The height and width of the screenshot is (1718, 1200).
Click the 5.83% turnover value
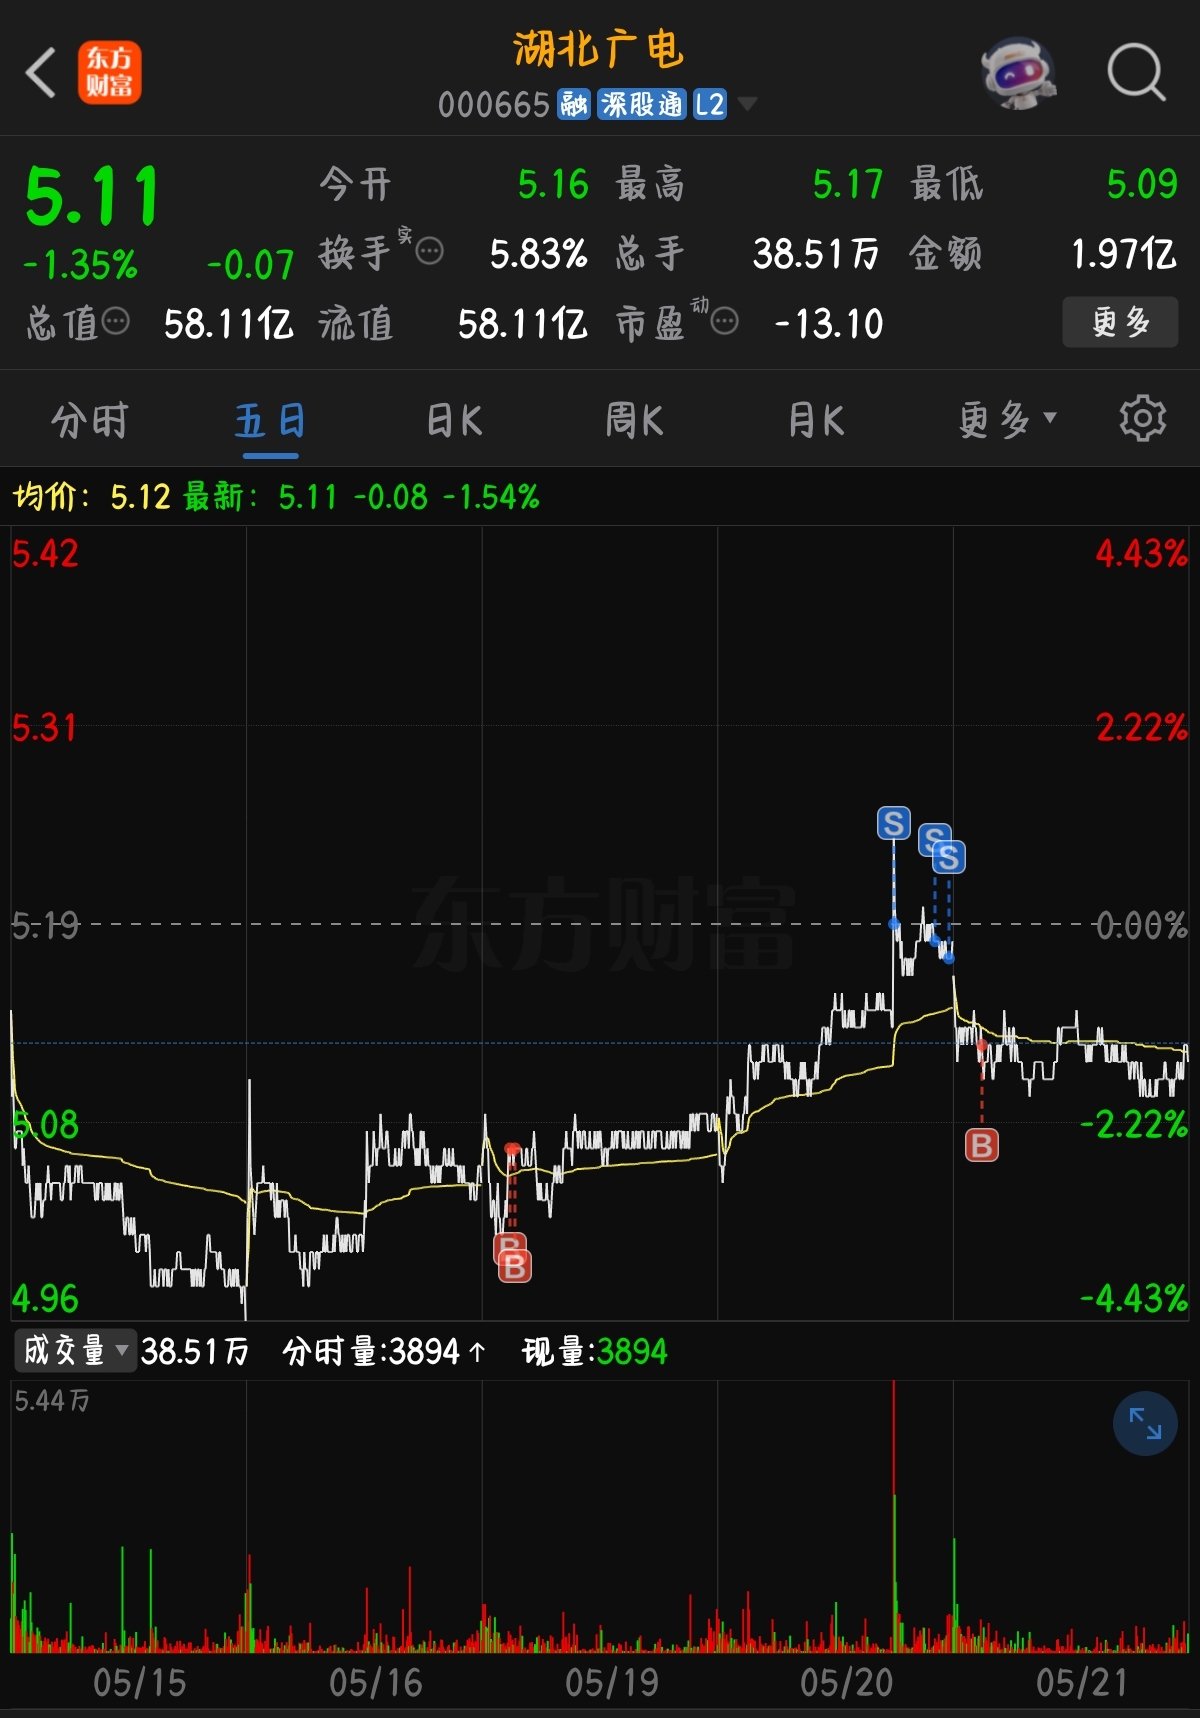539,254
